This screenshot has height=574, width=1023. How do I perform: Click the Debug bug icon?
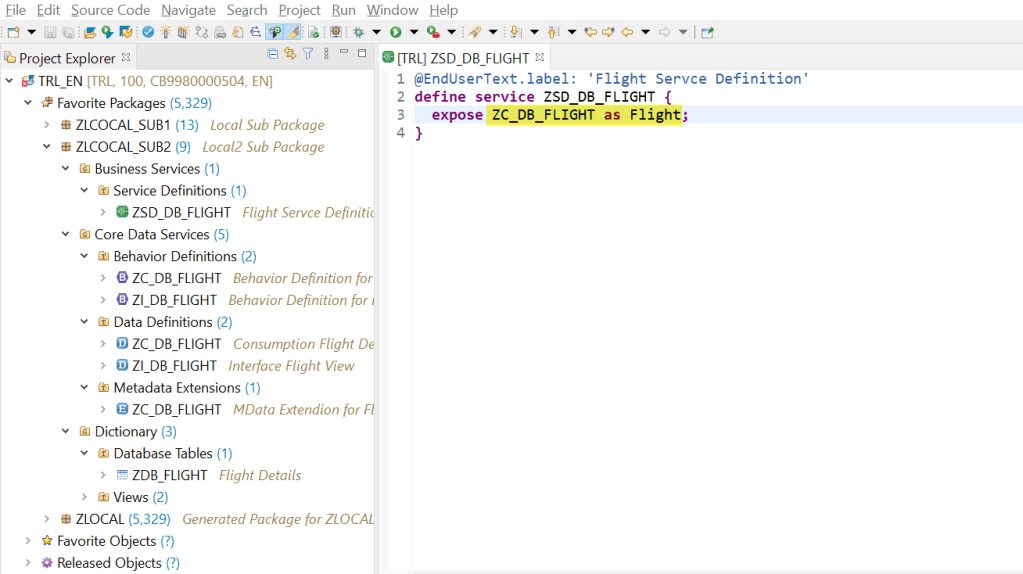[359, 32]
